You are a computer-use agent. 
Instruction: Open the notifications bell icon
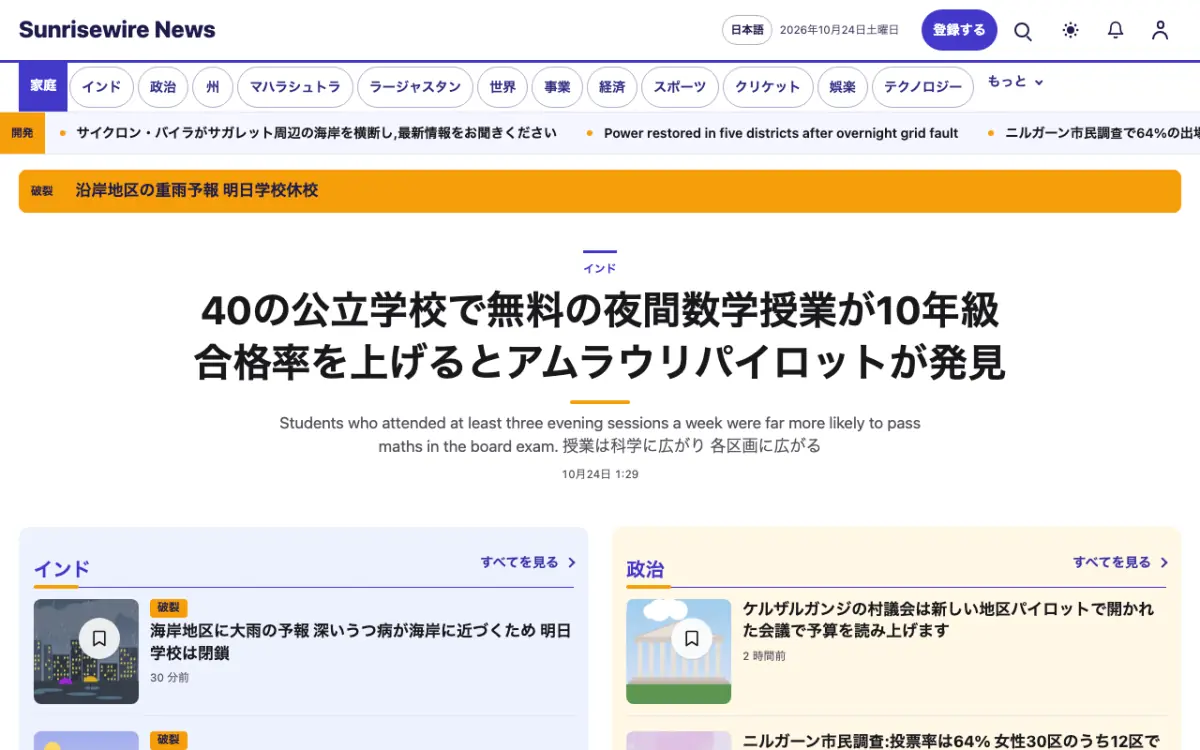pos(1116,30)
